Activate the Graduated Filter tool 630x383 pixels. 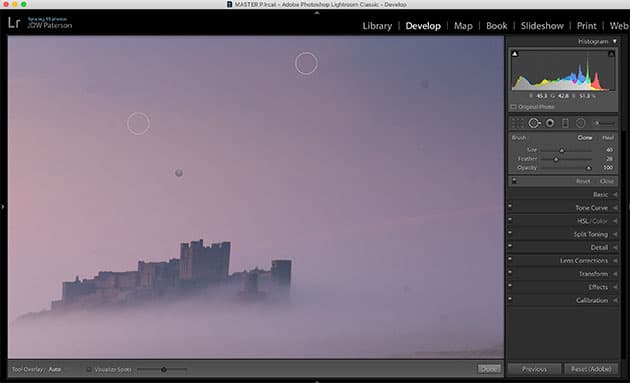pos(565,123)
